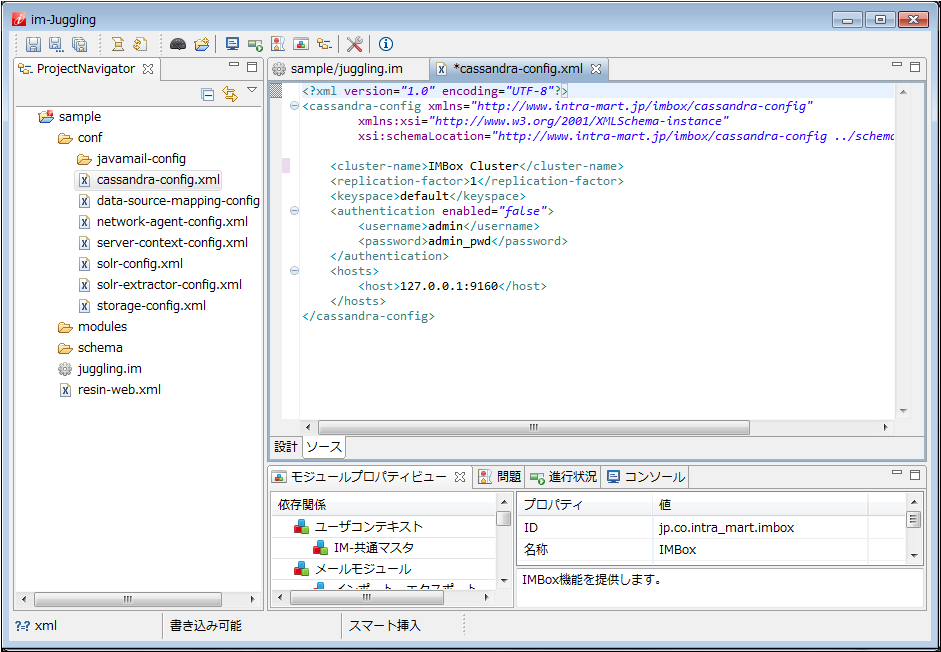Click the page refresh arrows toolbar icon
This screenshot has height=652, width=941.
(140, 44)
